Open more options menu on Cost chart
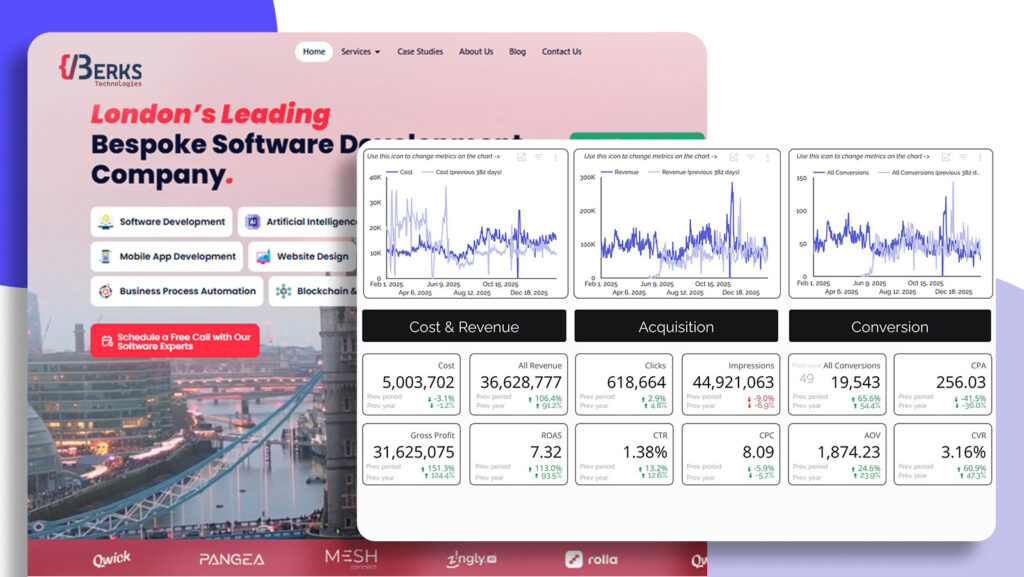1024x577 pixels. click(555, 157)
